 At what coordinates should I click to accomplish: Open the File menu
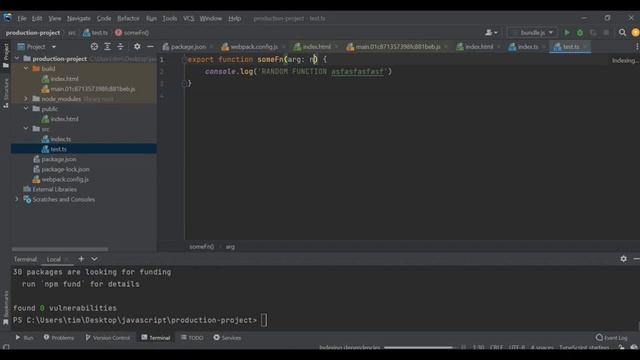(22, 18)
